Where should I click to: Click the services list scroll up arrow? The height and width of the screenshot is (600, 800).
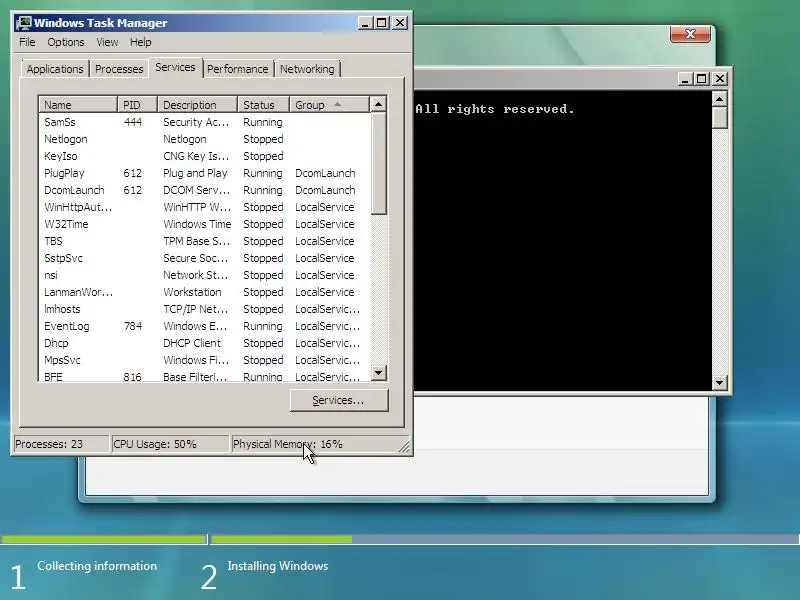click(x=378, y=104)
